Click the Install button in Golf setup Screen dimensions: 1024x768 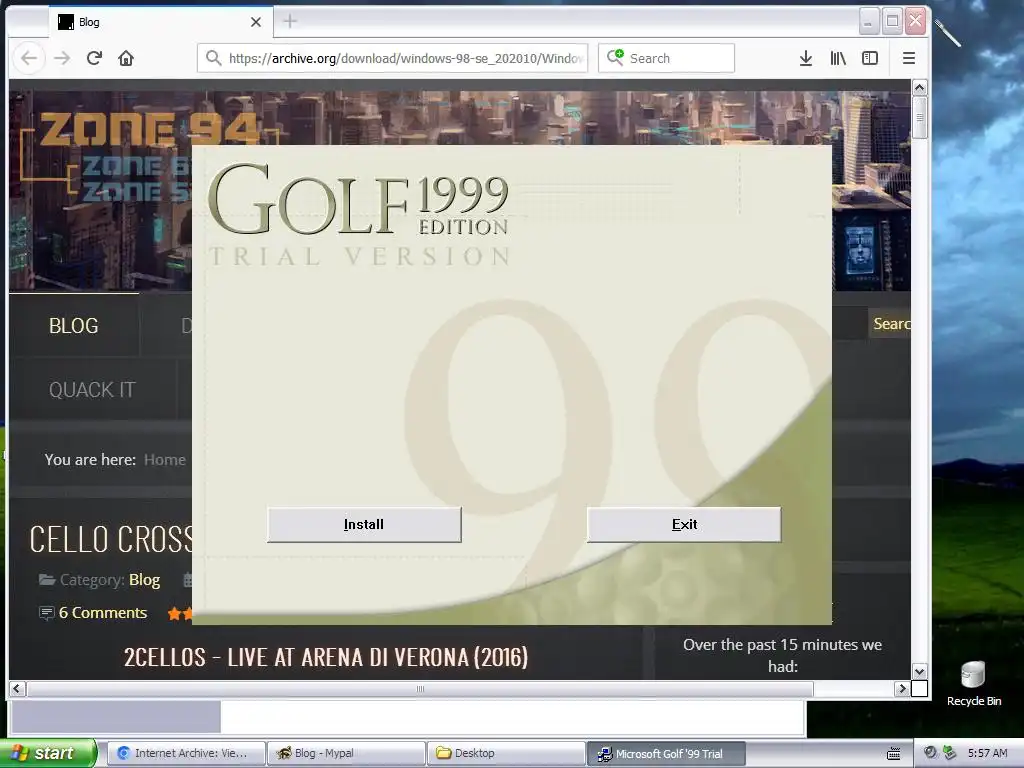click(364, 524)
